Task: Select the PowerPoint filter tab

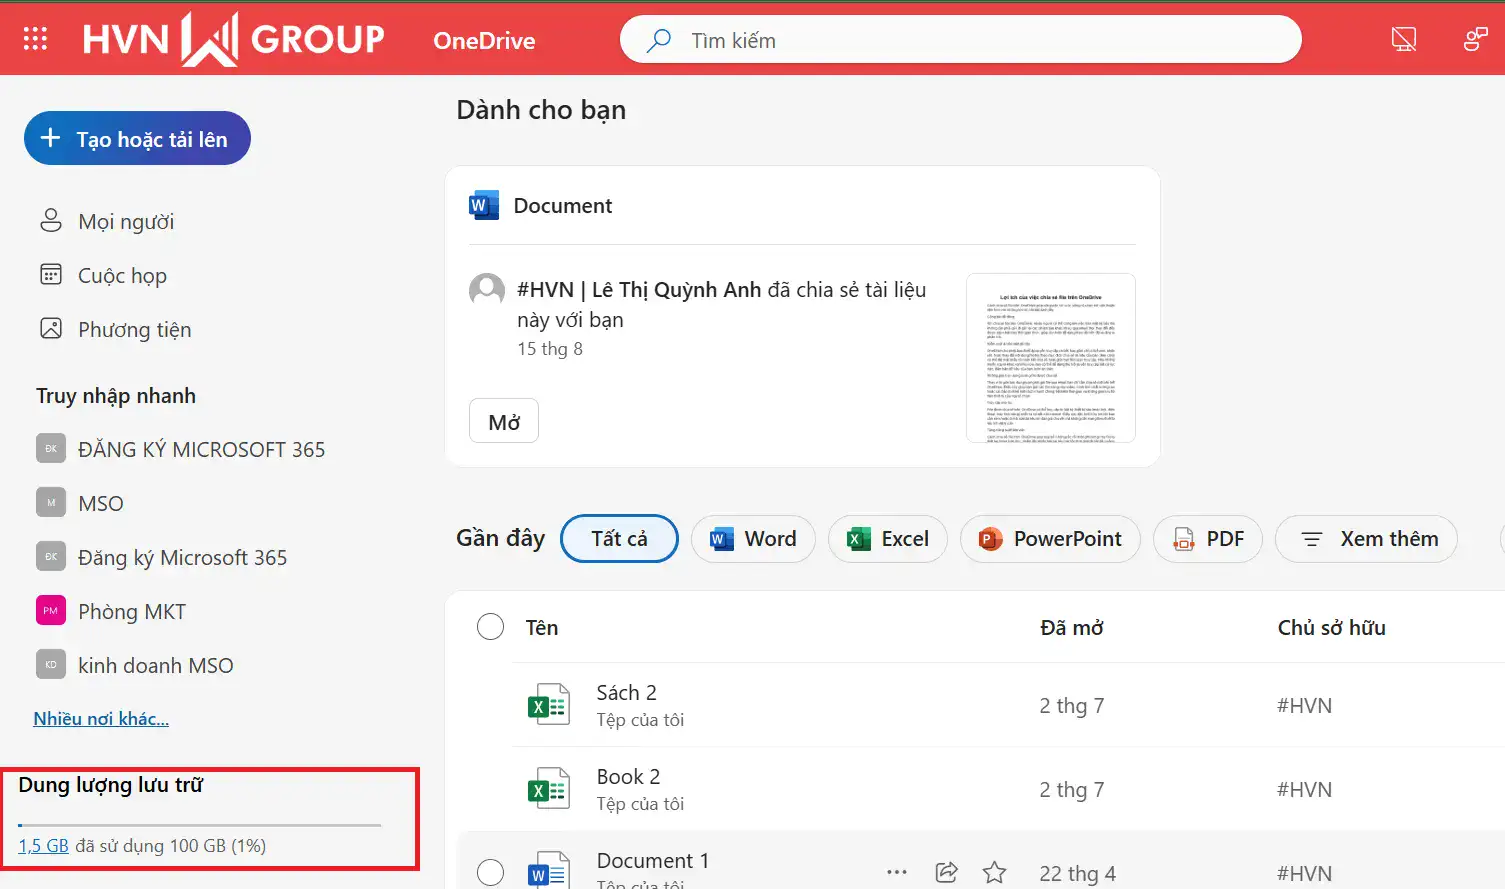Action: [1050, 539]
